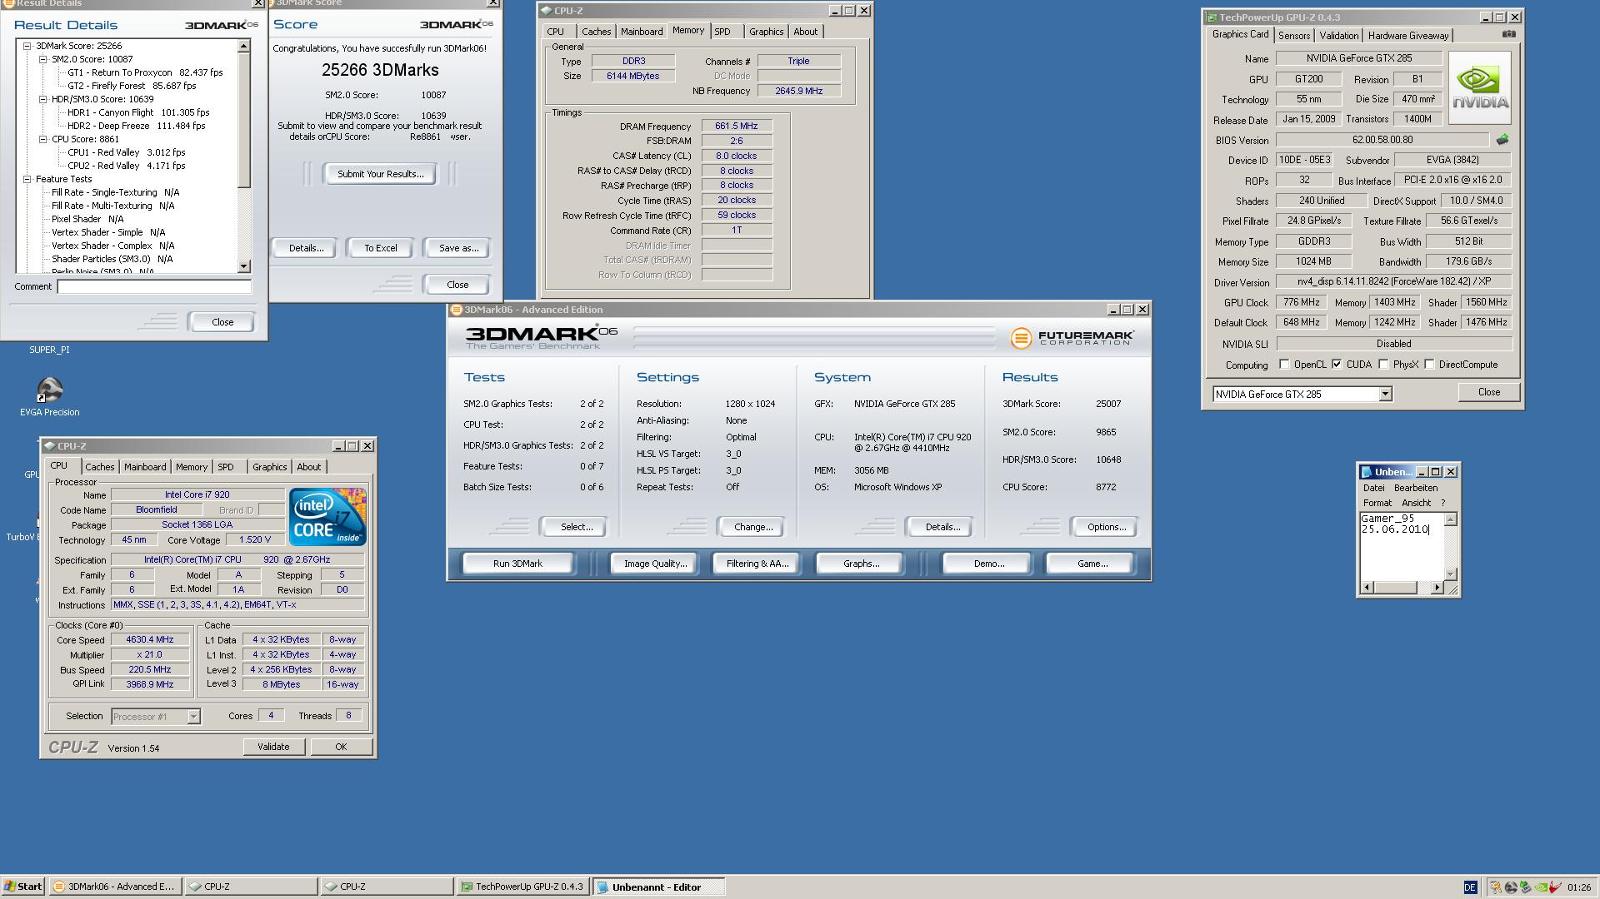
Task: Switch to SPD tab in CPU-Z memory window
Action: (722, 31)
